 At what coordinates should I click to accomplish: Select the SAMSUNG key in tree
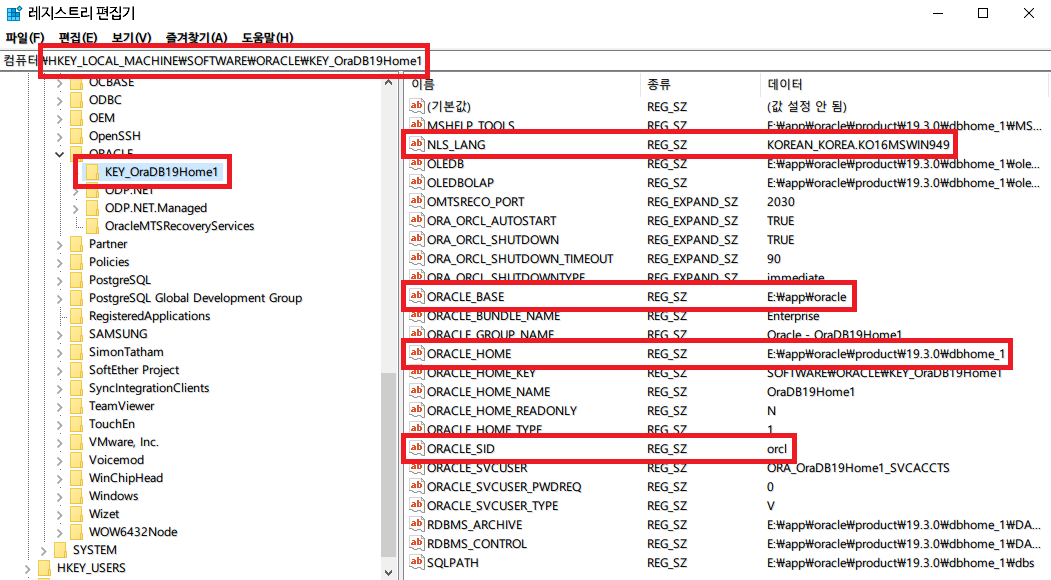coord(118,334)
